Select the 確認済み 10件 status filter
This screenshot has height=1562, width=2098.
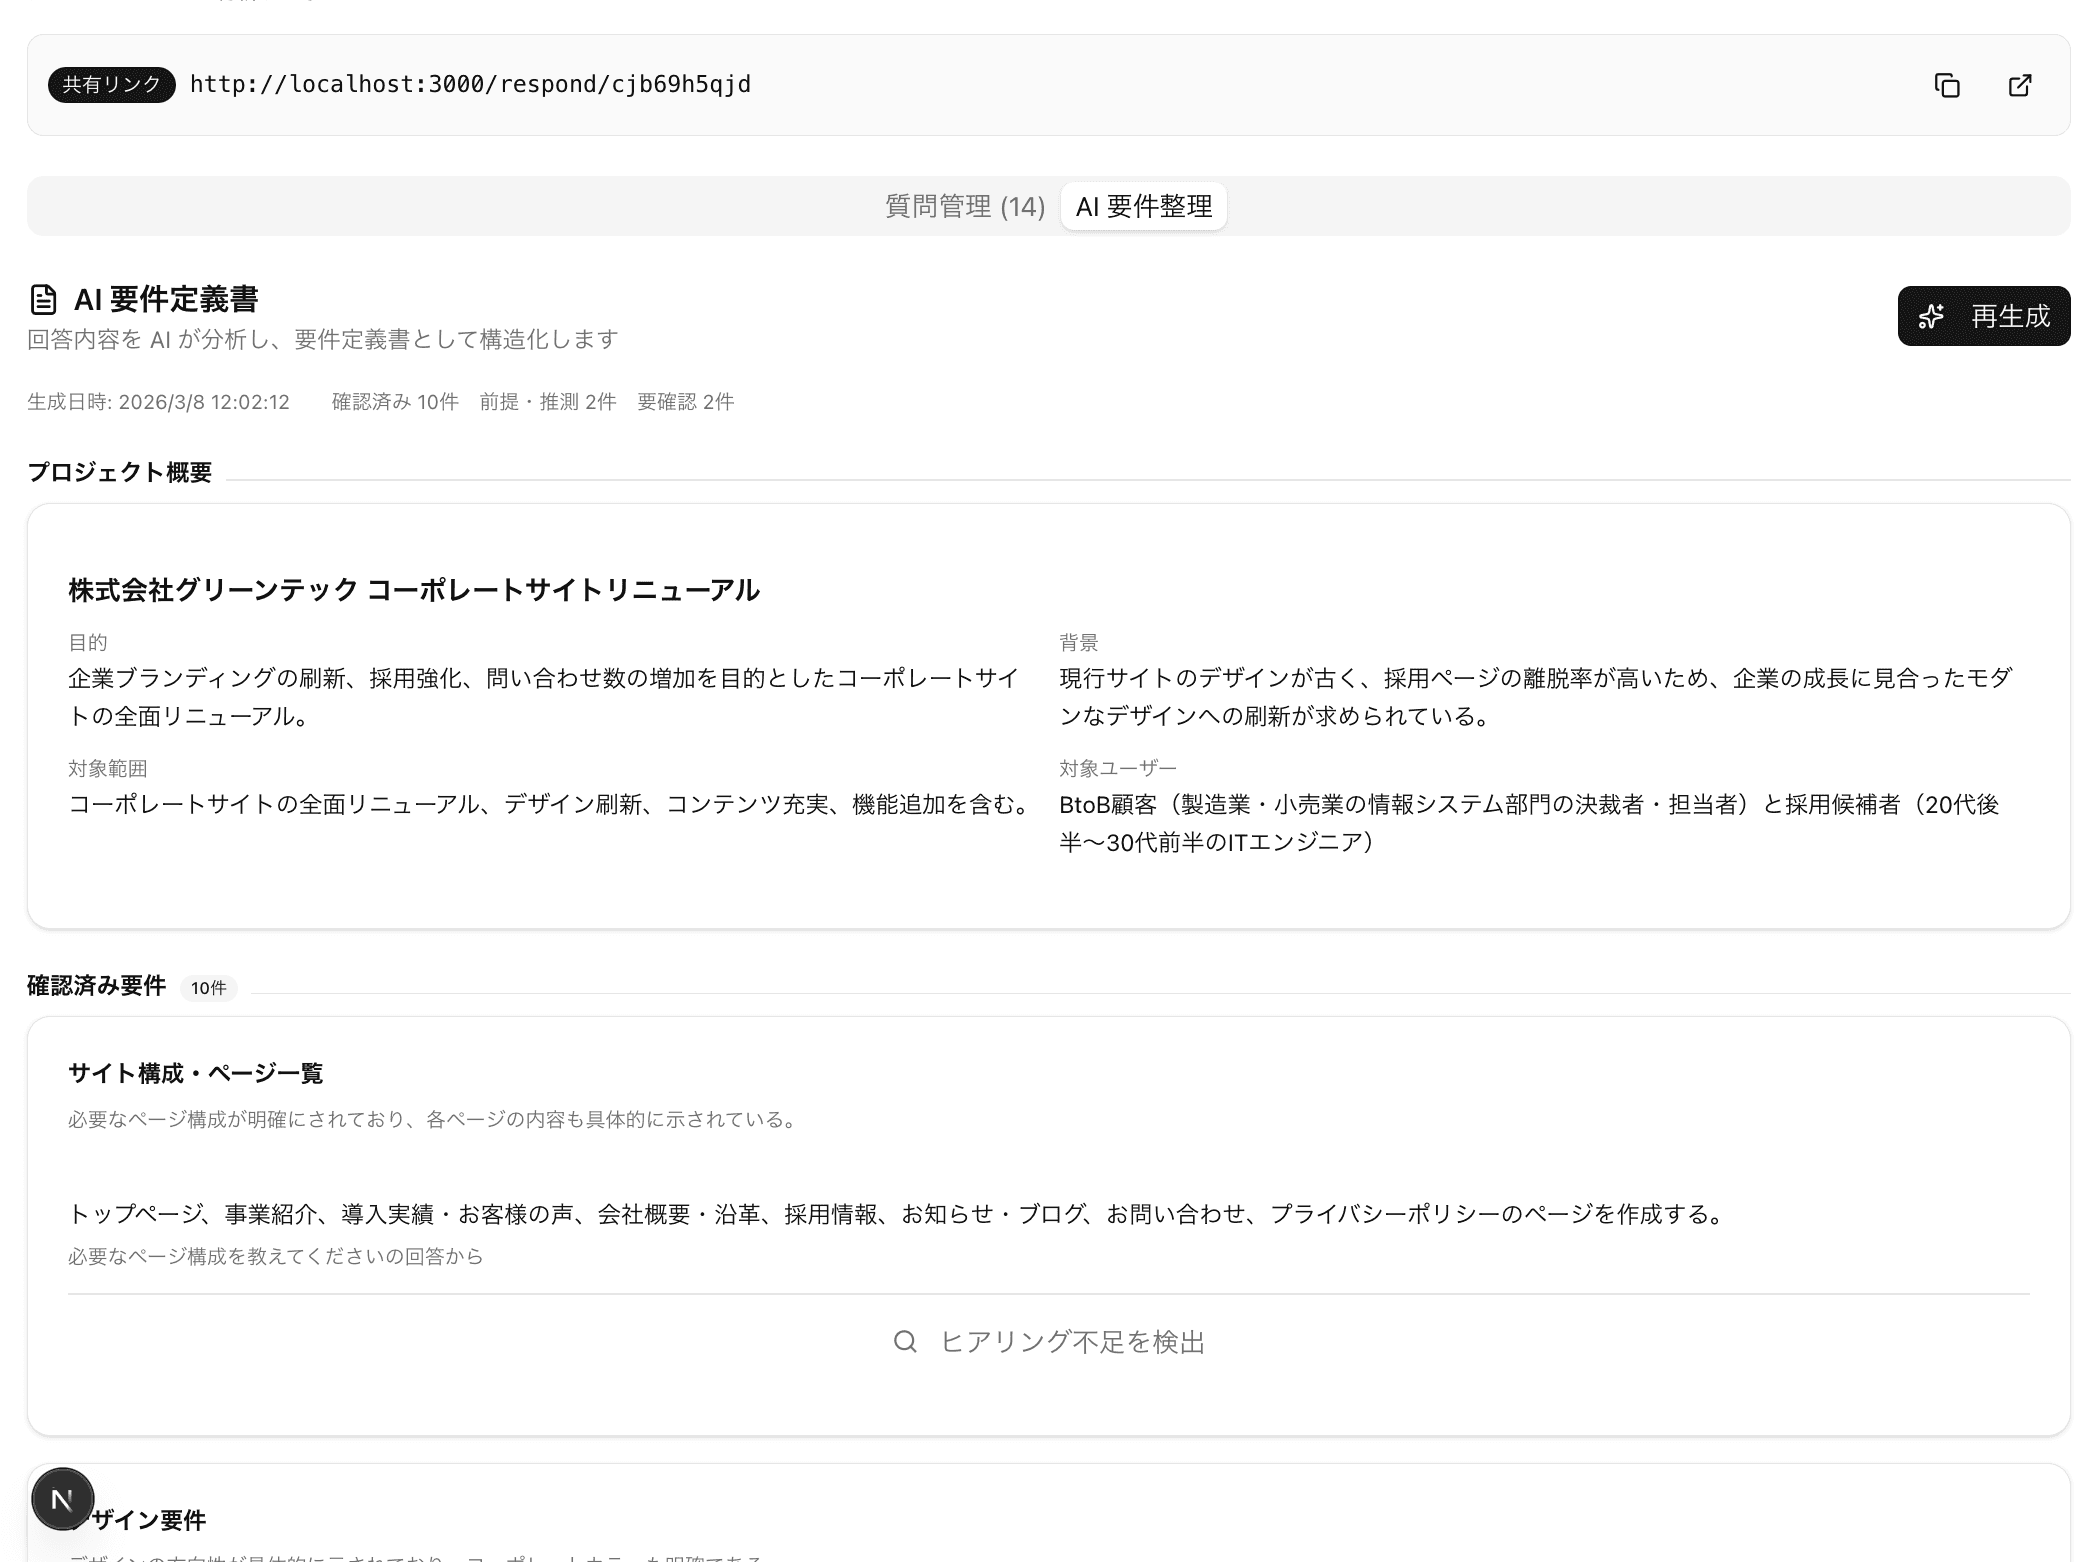394,402
